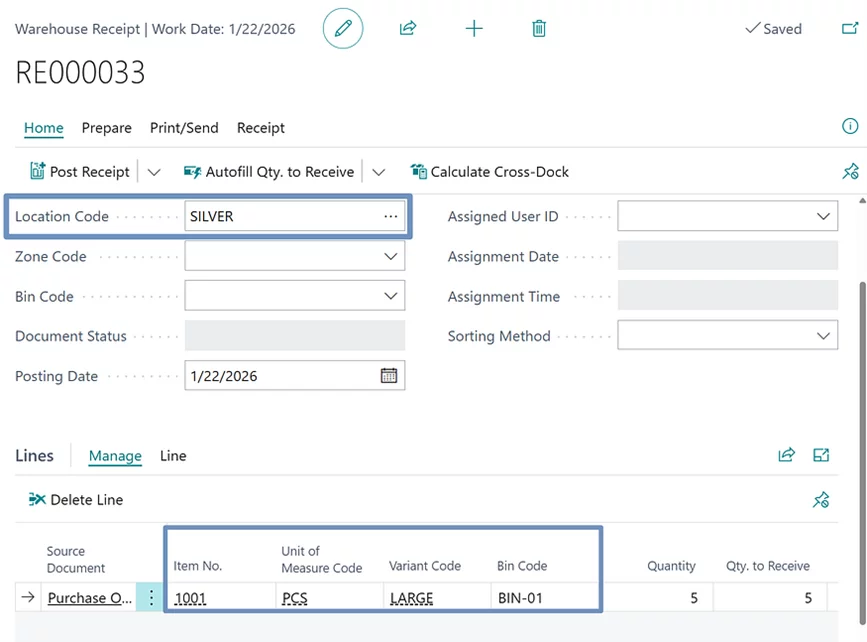867x642 pixels.
Task: Click the pencil edit icon
Action: (x=343, y=29)
